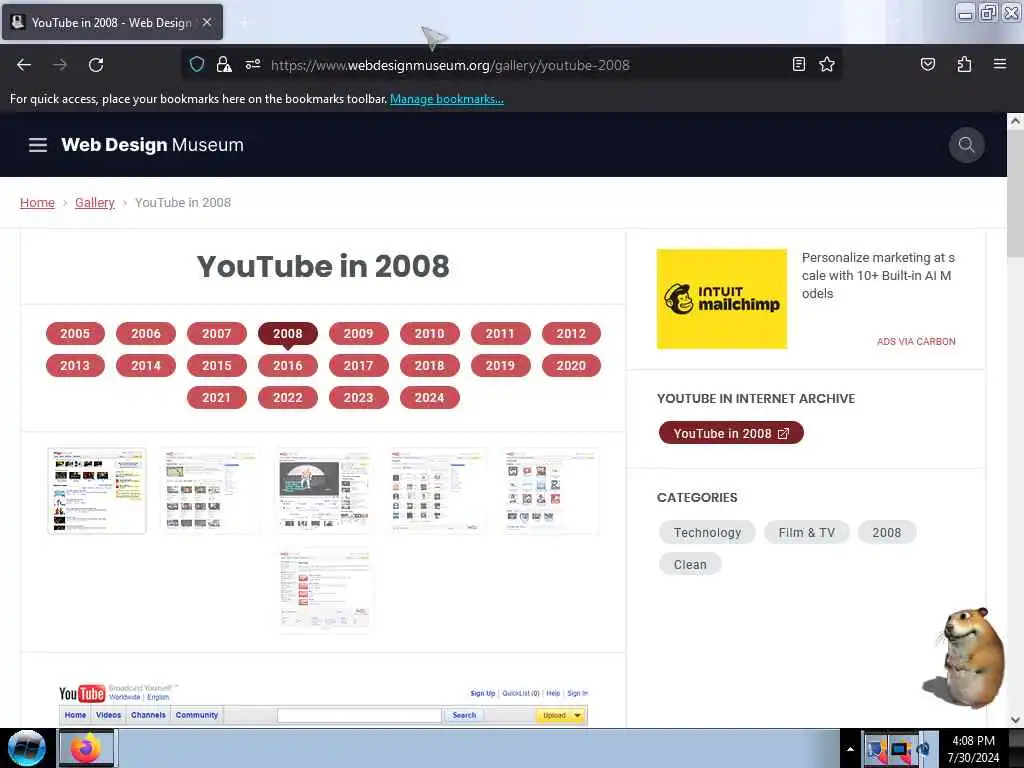
Task: Select year 2023 pill
Action: tap(359, 398)
